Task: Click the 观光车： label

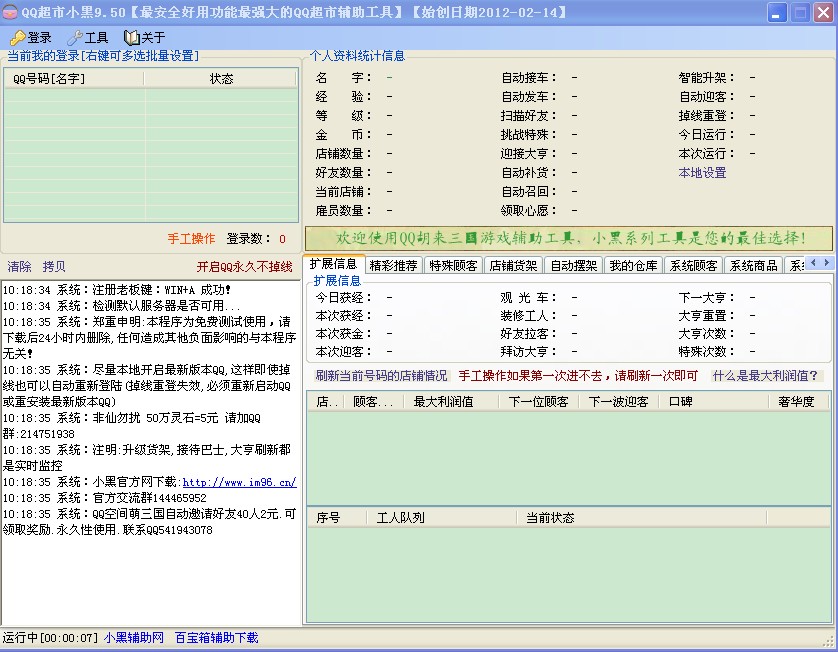Action: [529, 297]
